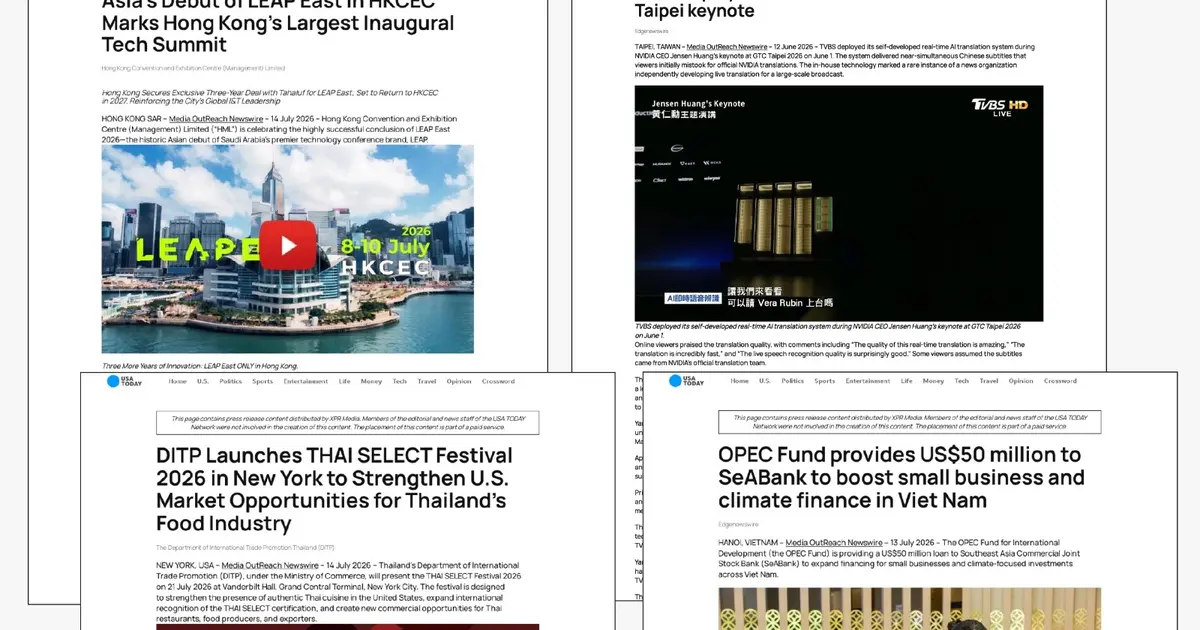The image size is (1200, 630).
Task: Click the Edgenewswire byline on the Taipei keynote page
Action: tap(651, 31)
